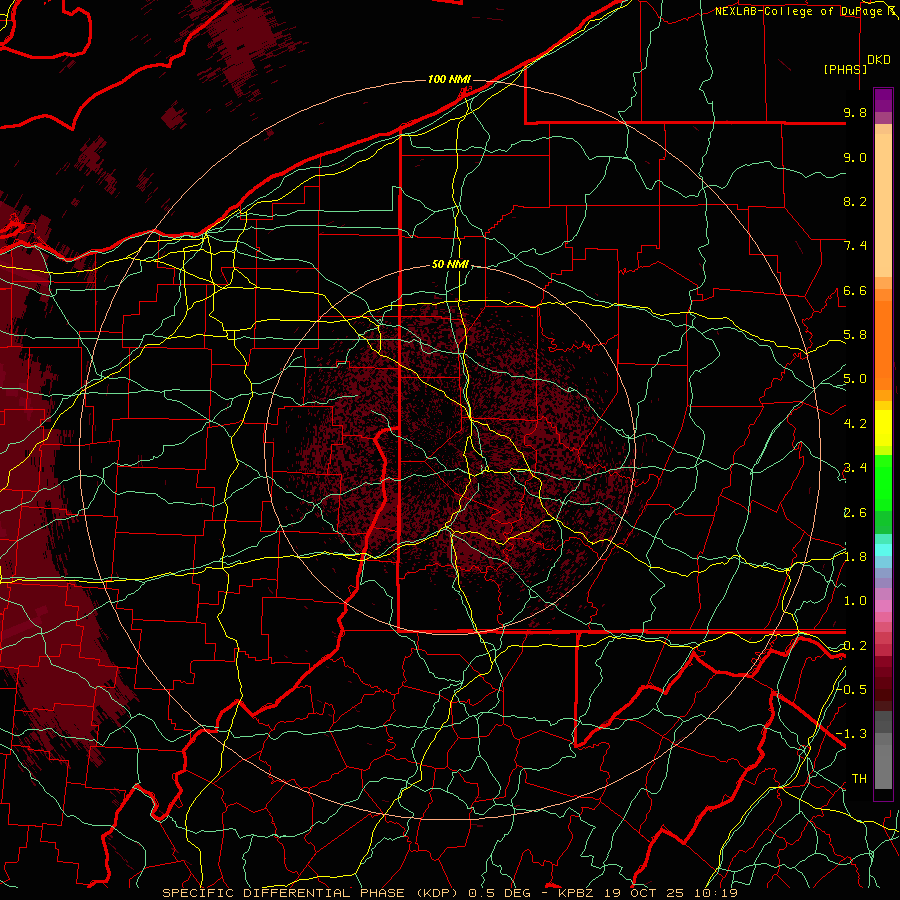Viewport: 900px width, 900px height.
Task: Pick the gray segment near TH on color bar
Action: point(883,767)
